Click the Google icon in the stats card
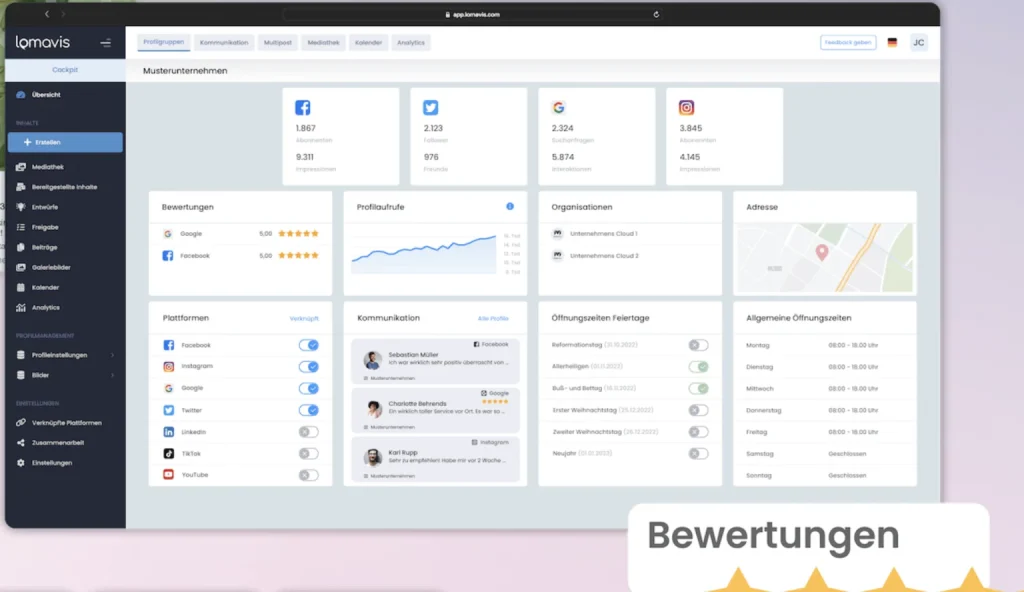The image size is (1024, 592). pos(558,108)
